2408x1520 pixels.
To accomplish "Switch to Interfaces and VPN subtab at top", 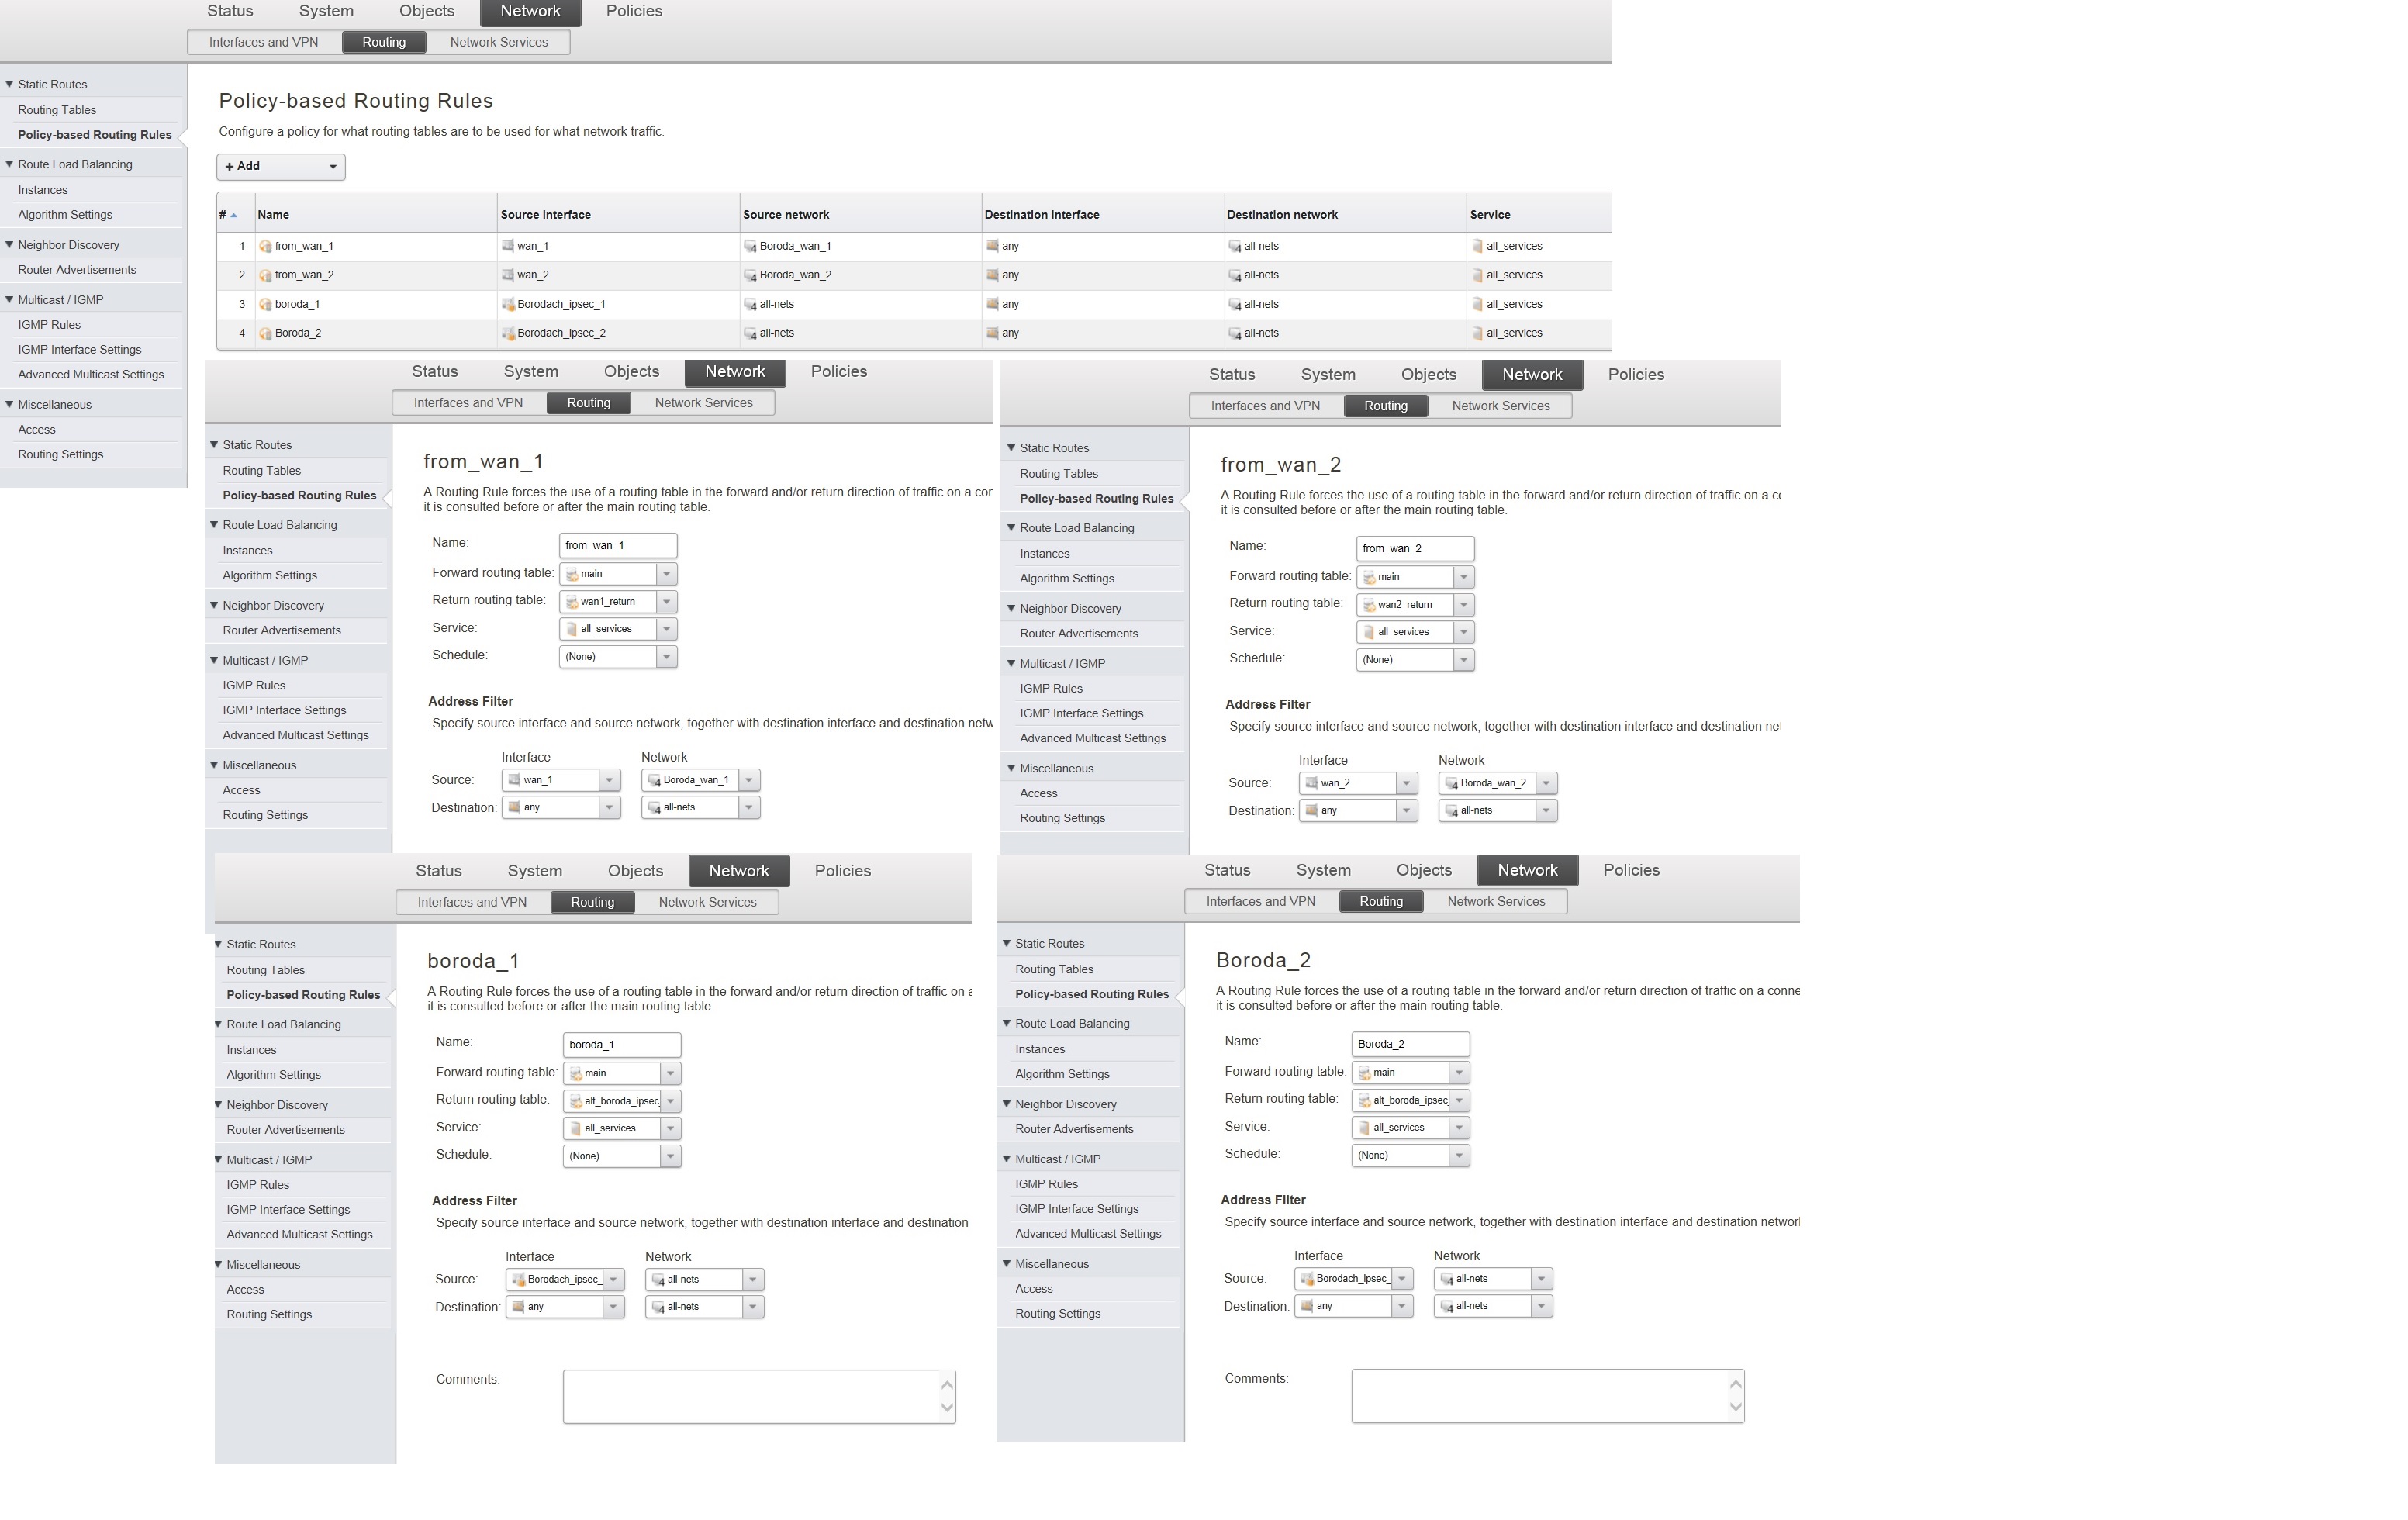I will (263, 42).
